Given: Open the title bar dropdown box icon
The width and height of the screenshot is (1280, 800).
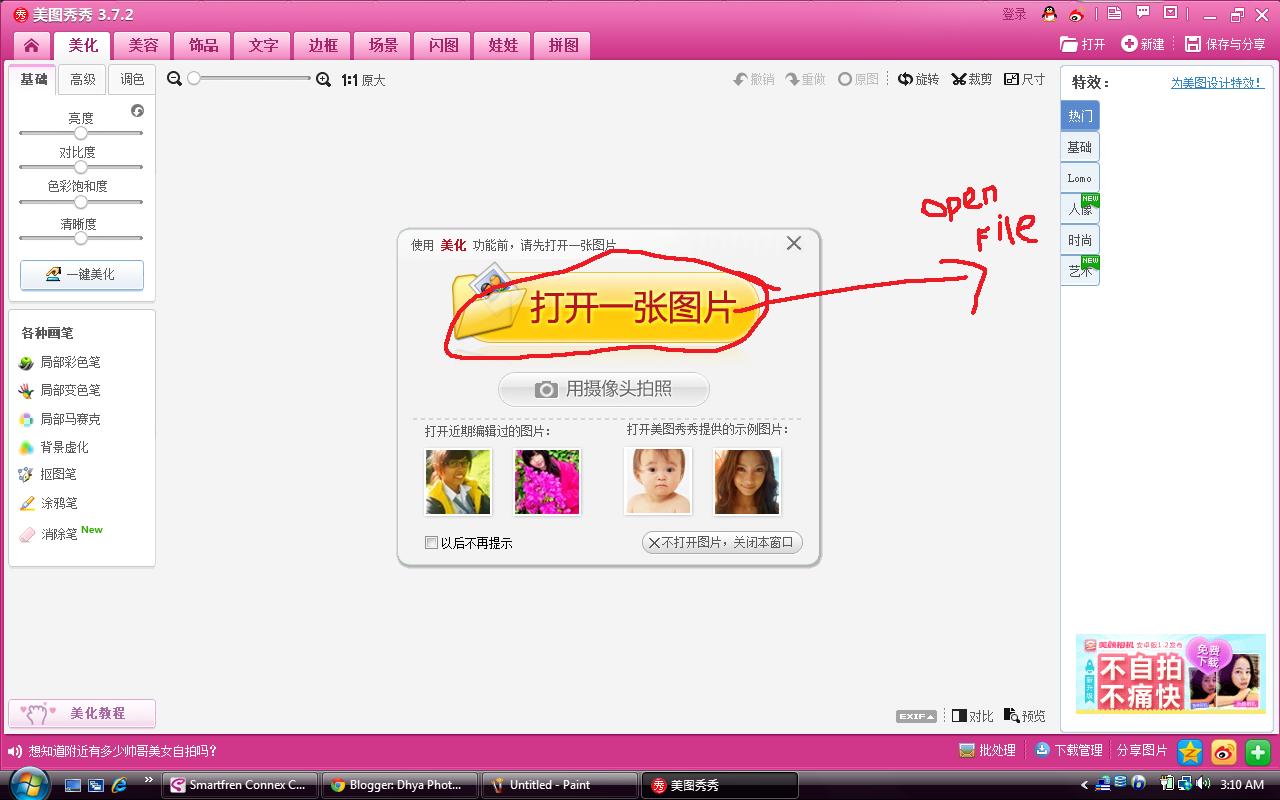Looking at the screenshot, I should tap(1172, 14).
